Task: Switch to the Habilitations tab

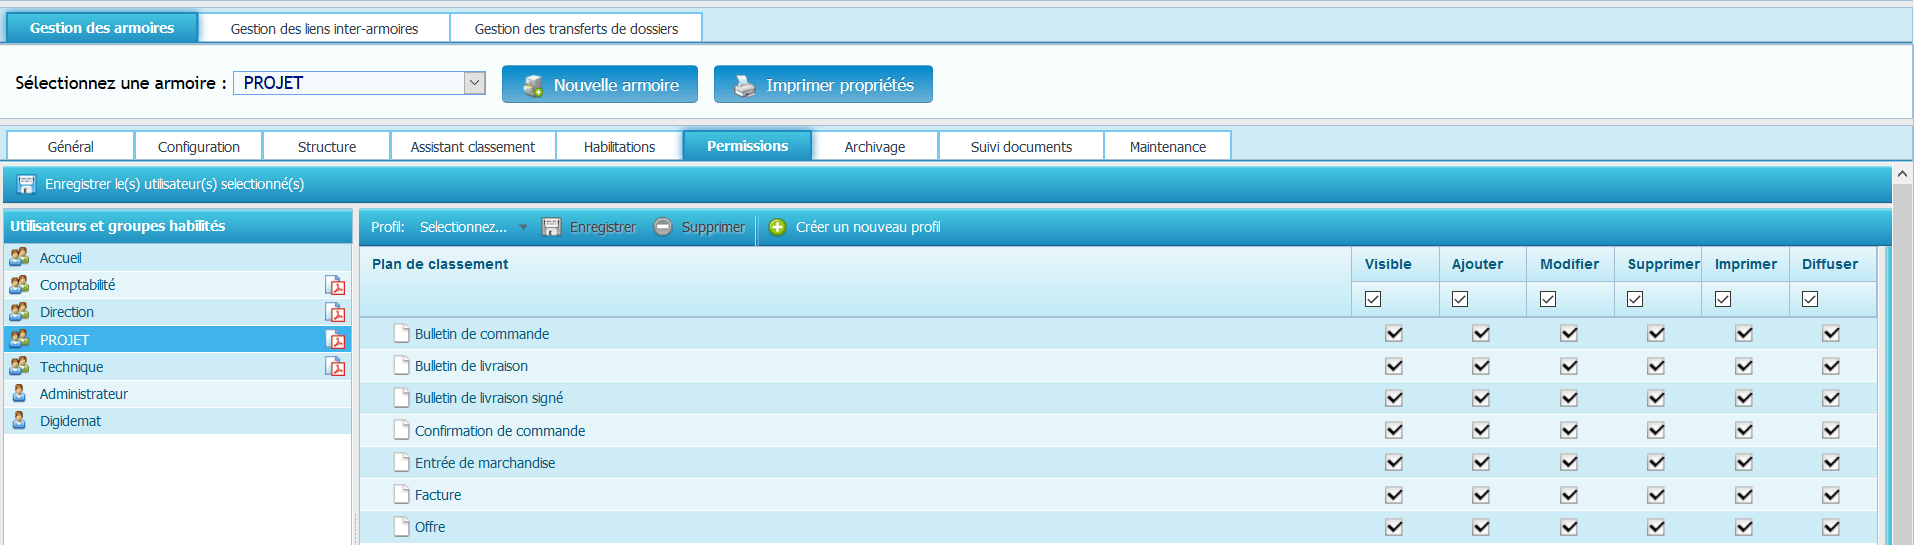Action: 619,147
